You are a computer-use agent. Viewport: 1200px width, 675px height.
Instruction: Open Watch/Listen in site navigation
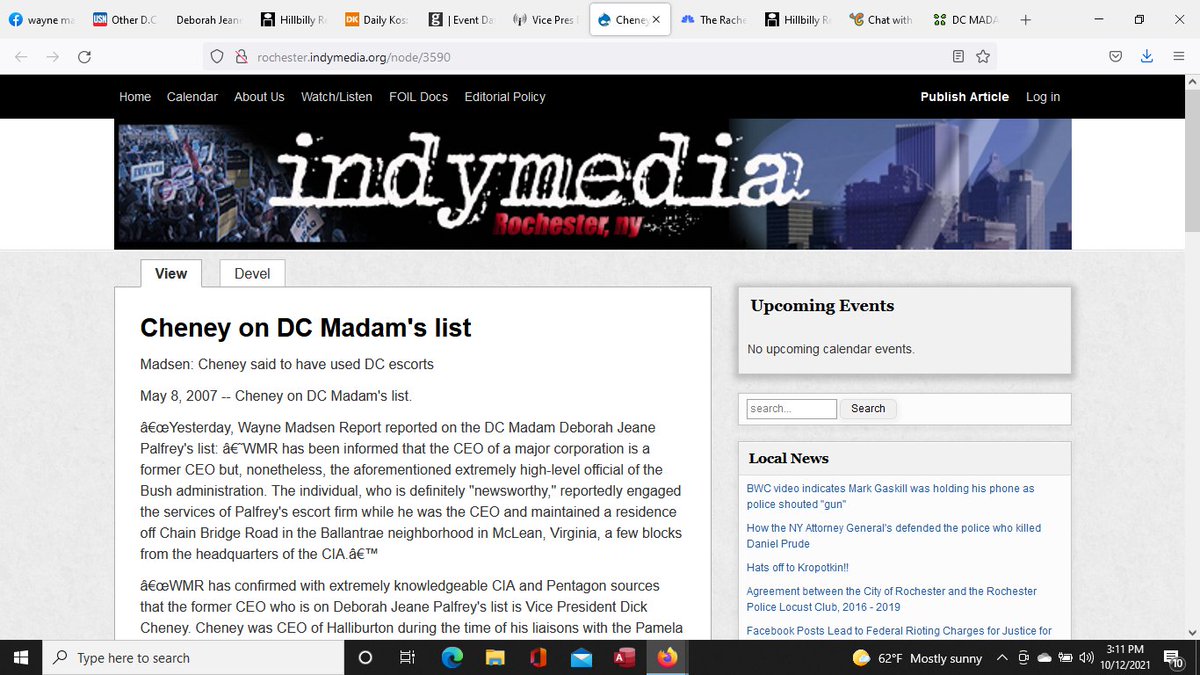[337, 97]
